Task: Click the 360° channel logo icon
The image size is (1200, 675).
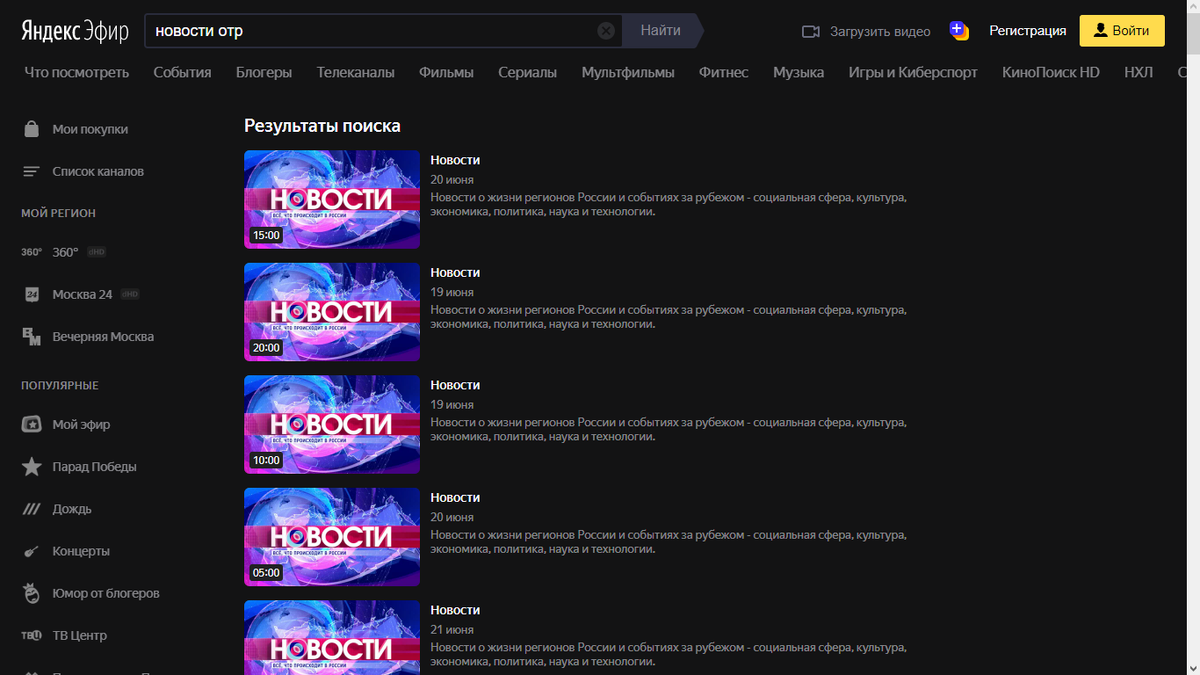Action: point(32,252)
